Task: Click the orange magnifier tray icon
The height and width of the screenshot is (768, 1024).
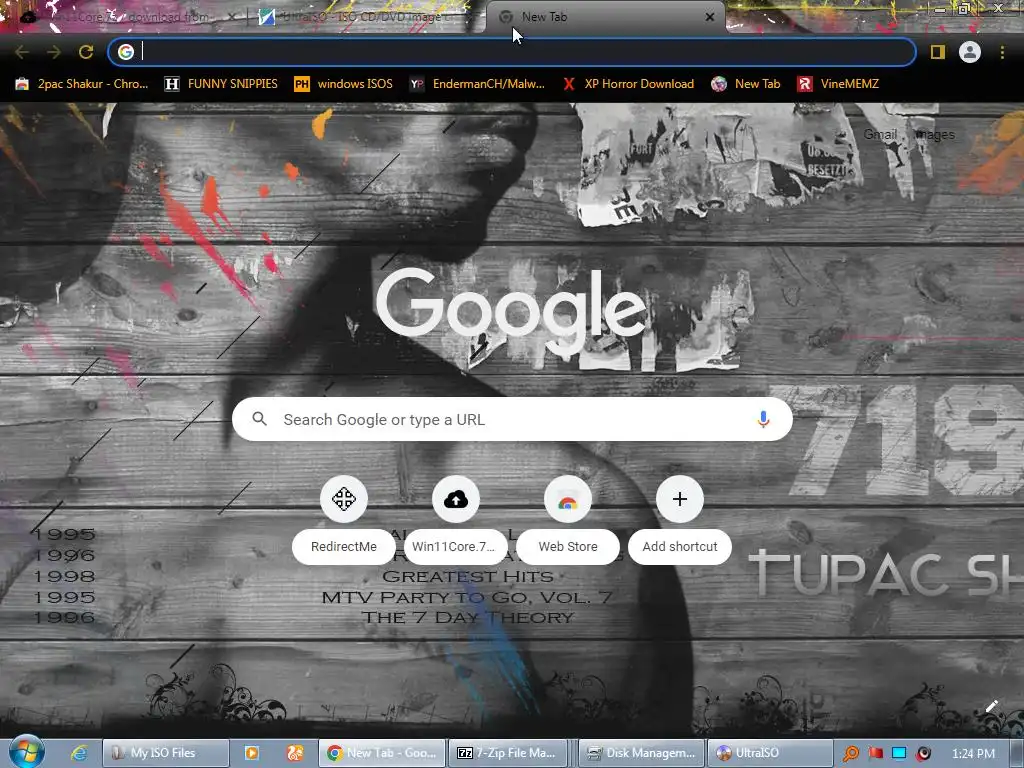Action: coord(851,754)
